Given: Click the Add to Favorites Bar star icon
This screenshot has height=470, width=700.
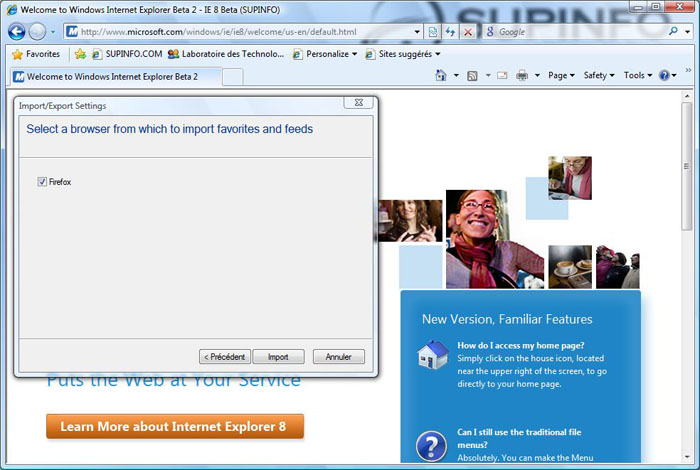Looking at the screenshot, I should (80, 54).
